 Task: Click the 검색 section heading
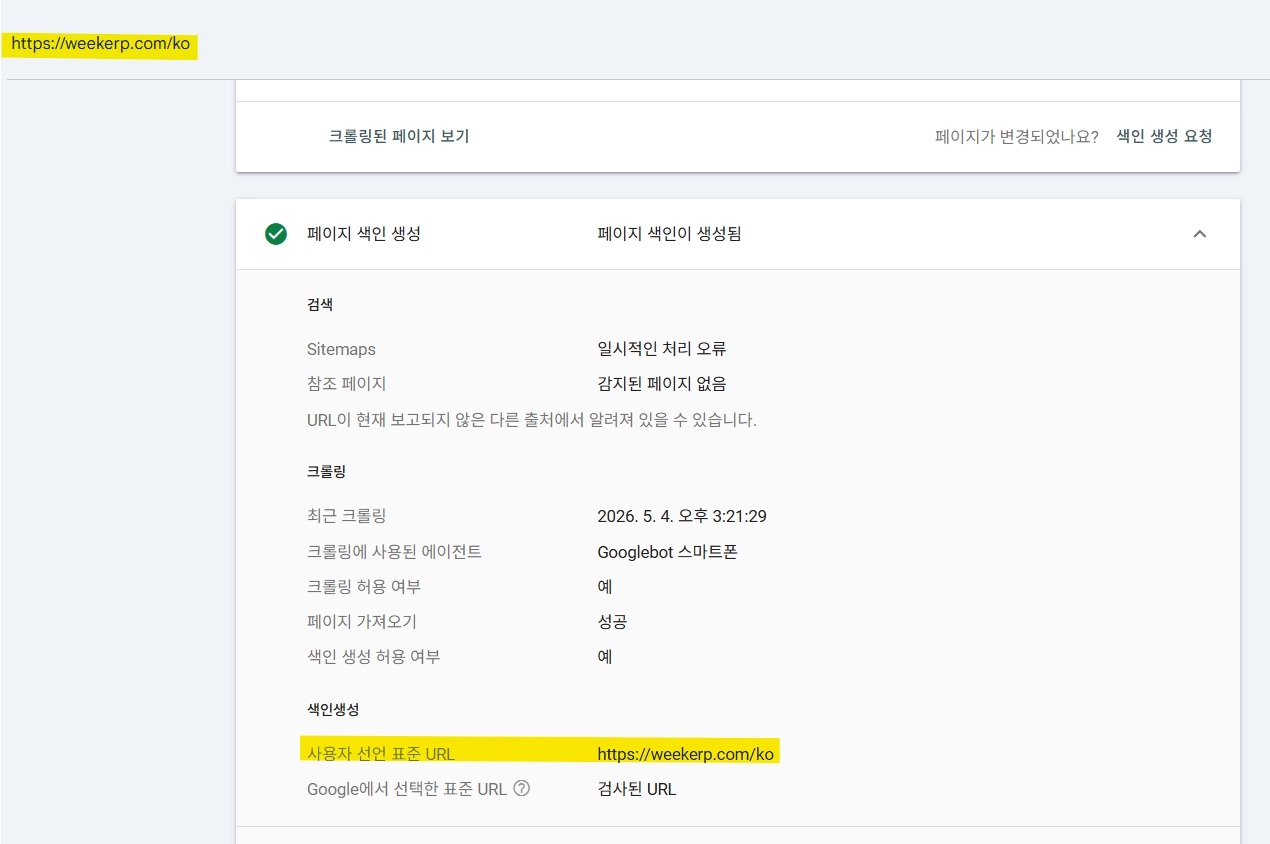tap(320, 304)
